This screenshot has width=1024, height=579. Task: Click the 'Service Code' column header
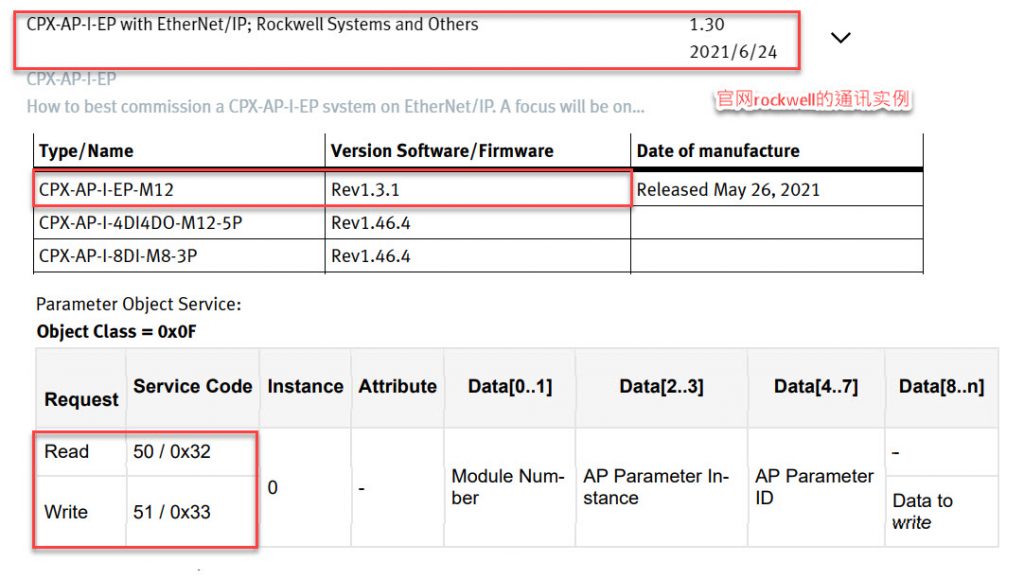tap(193, 386)
